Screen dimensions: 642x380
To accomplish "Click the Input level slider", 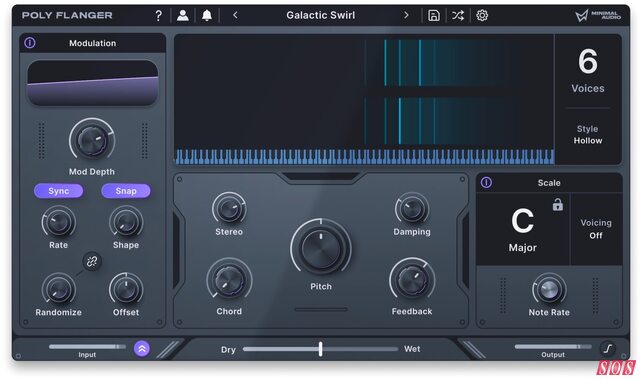I will click(x=87, y=346).
